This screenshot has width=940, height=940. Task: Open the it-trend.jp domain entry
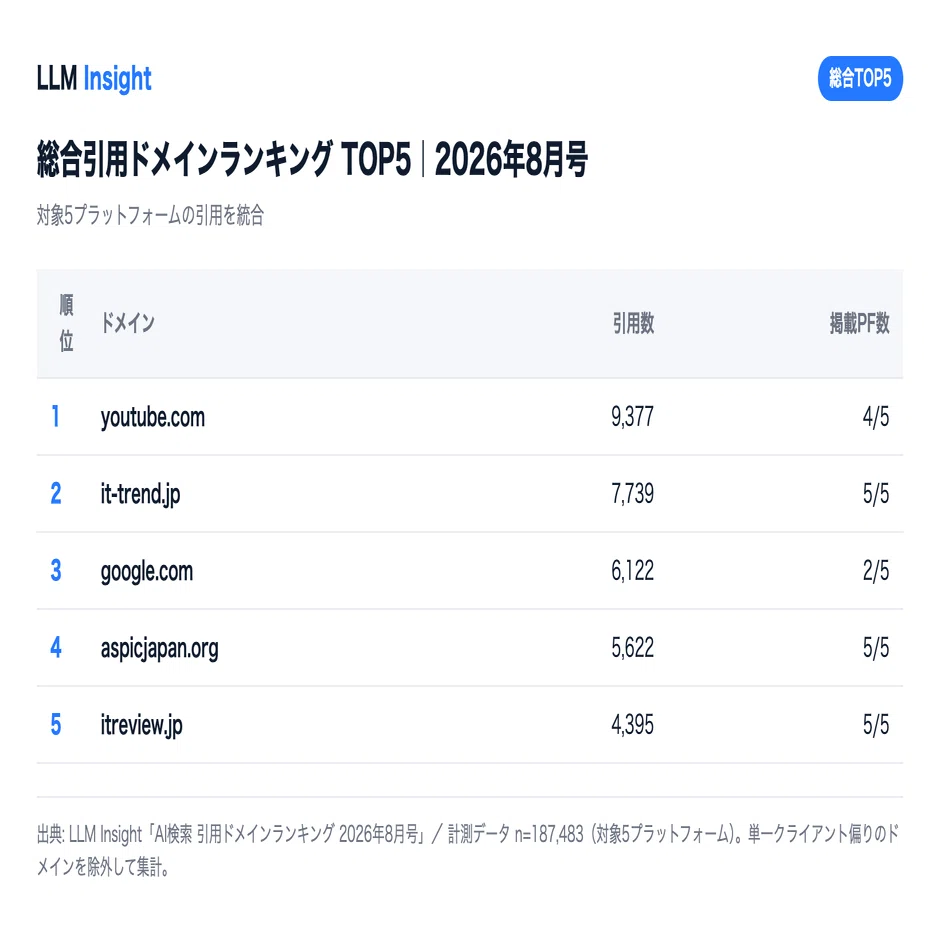(140, 495)
